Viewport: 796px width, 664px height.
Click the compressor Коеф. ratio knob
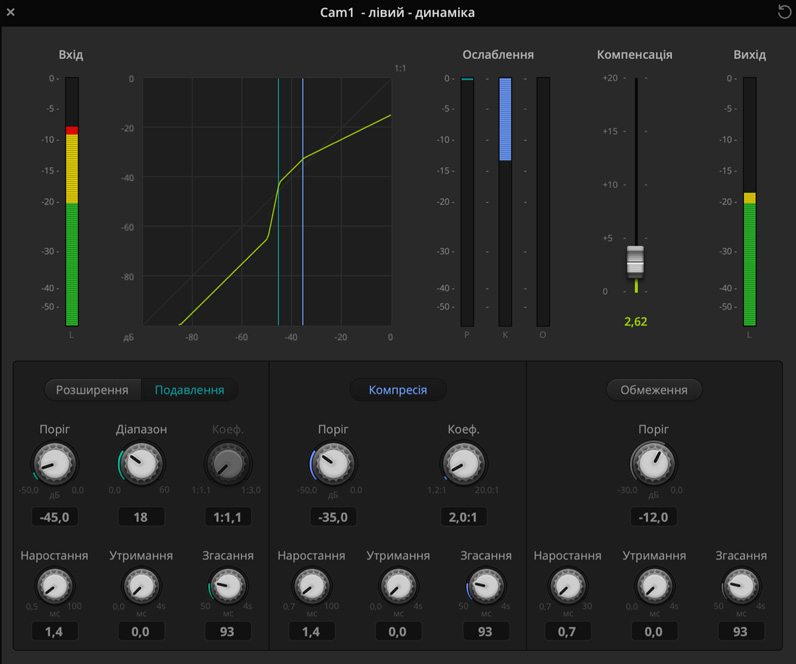pos(463,464)
